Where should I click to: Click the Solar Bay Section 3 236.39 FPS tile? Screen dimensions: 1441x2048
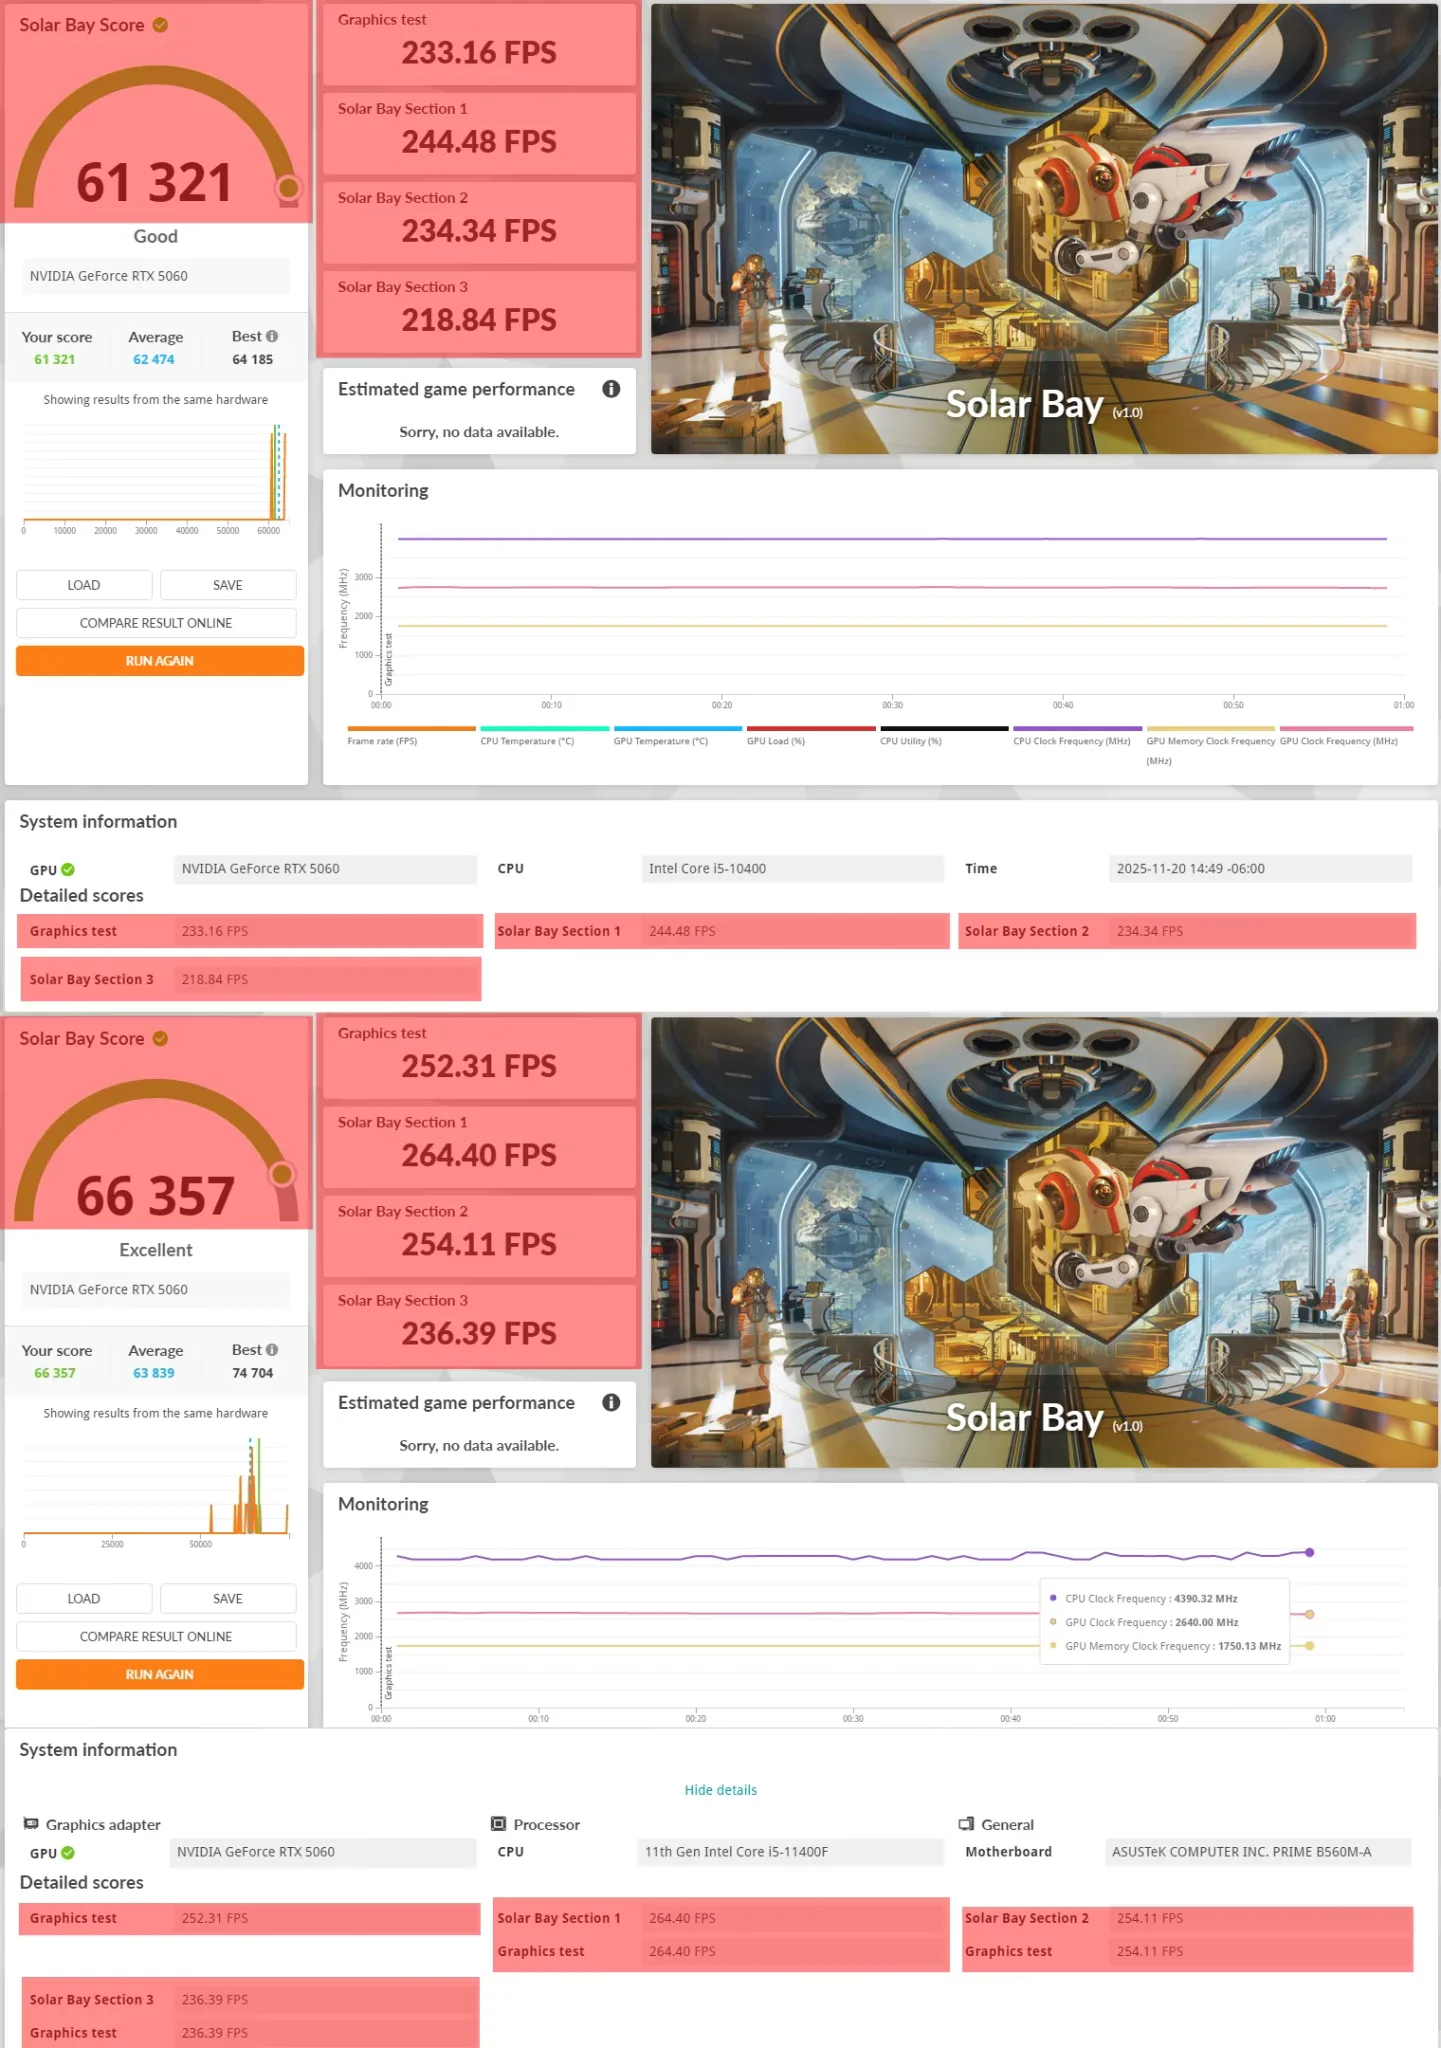(x=479, y=1326)
